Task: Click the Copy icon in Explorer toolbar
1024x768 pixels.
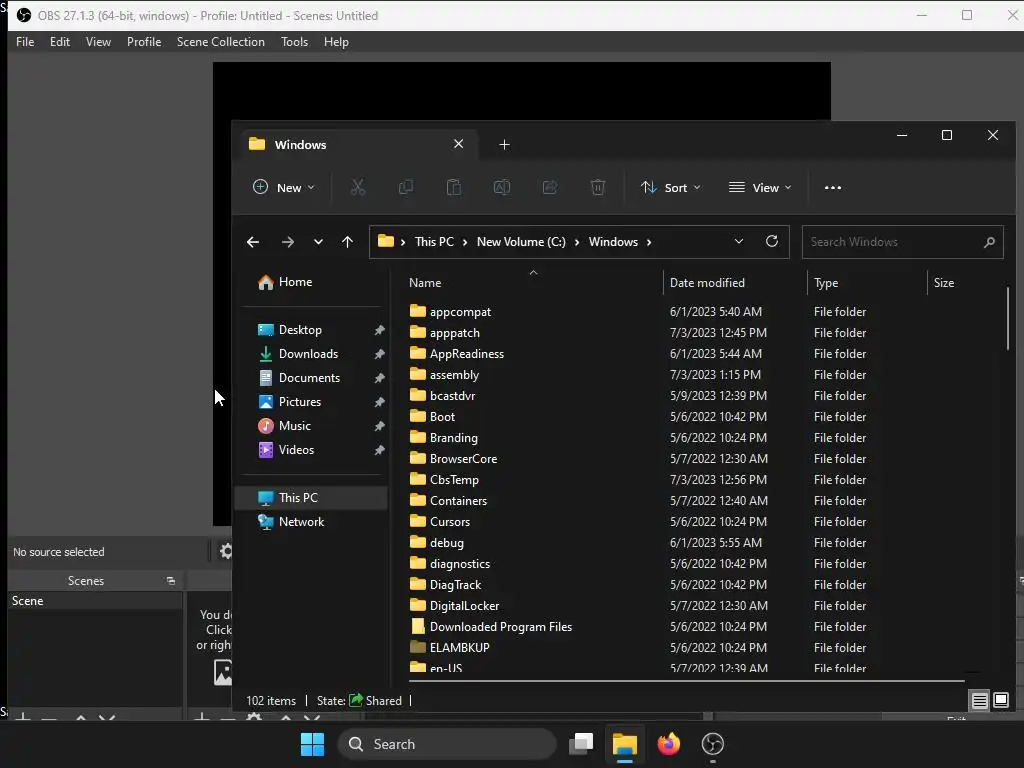Action: (406, 187)
